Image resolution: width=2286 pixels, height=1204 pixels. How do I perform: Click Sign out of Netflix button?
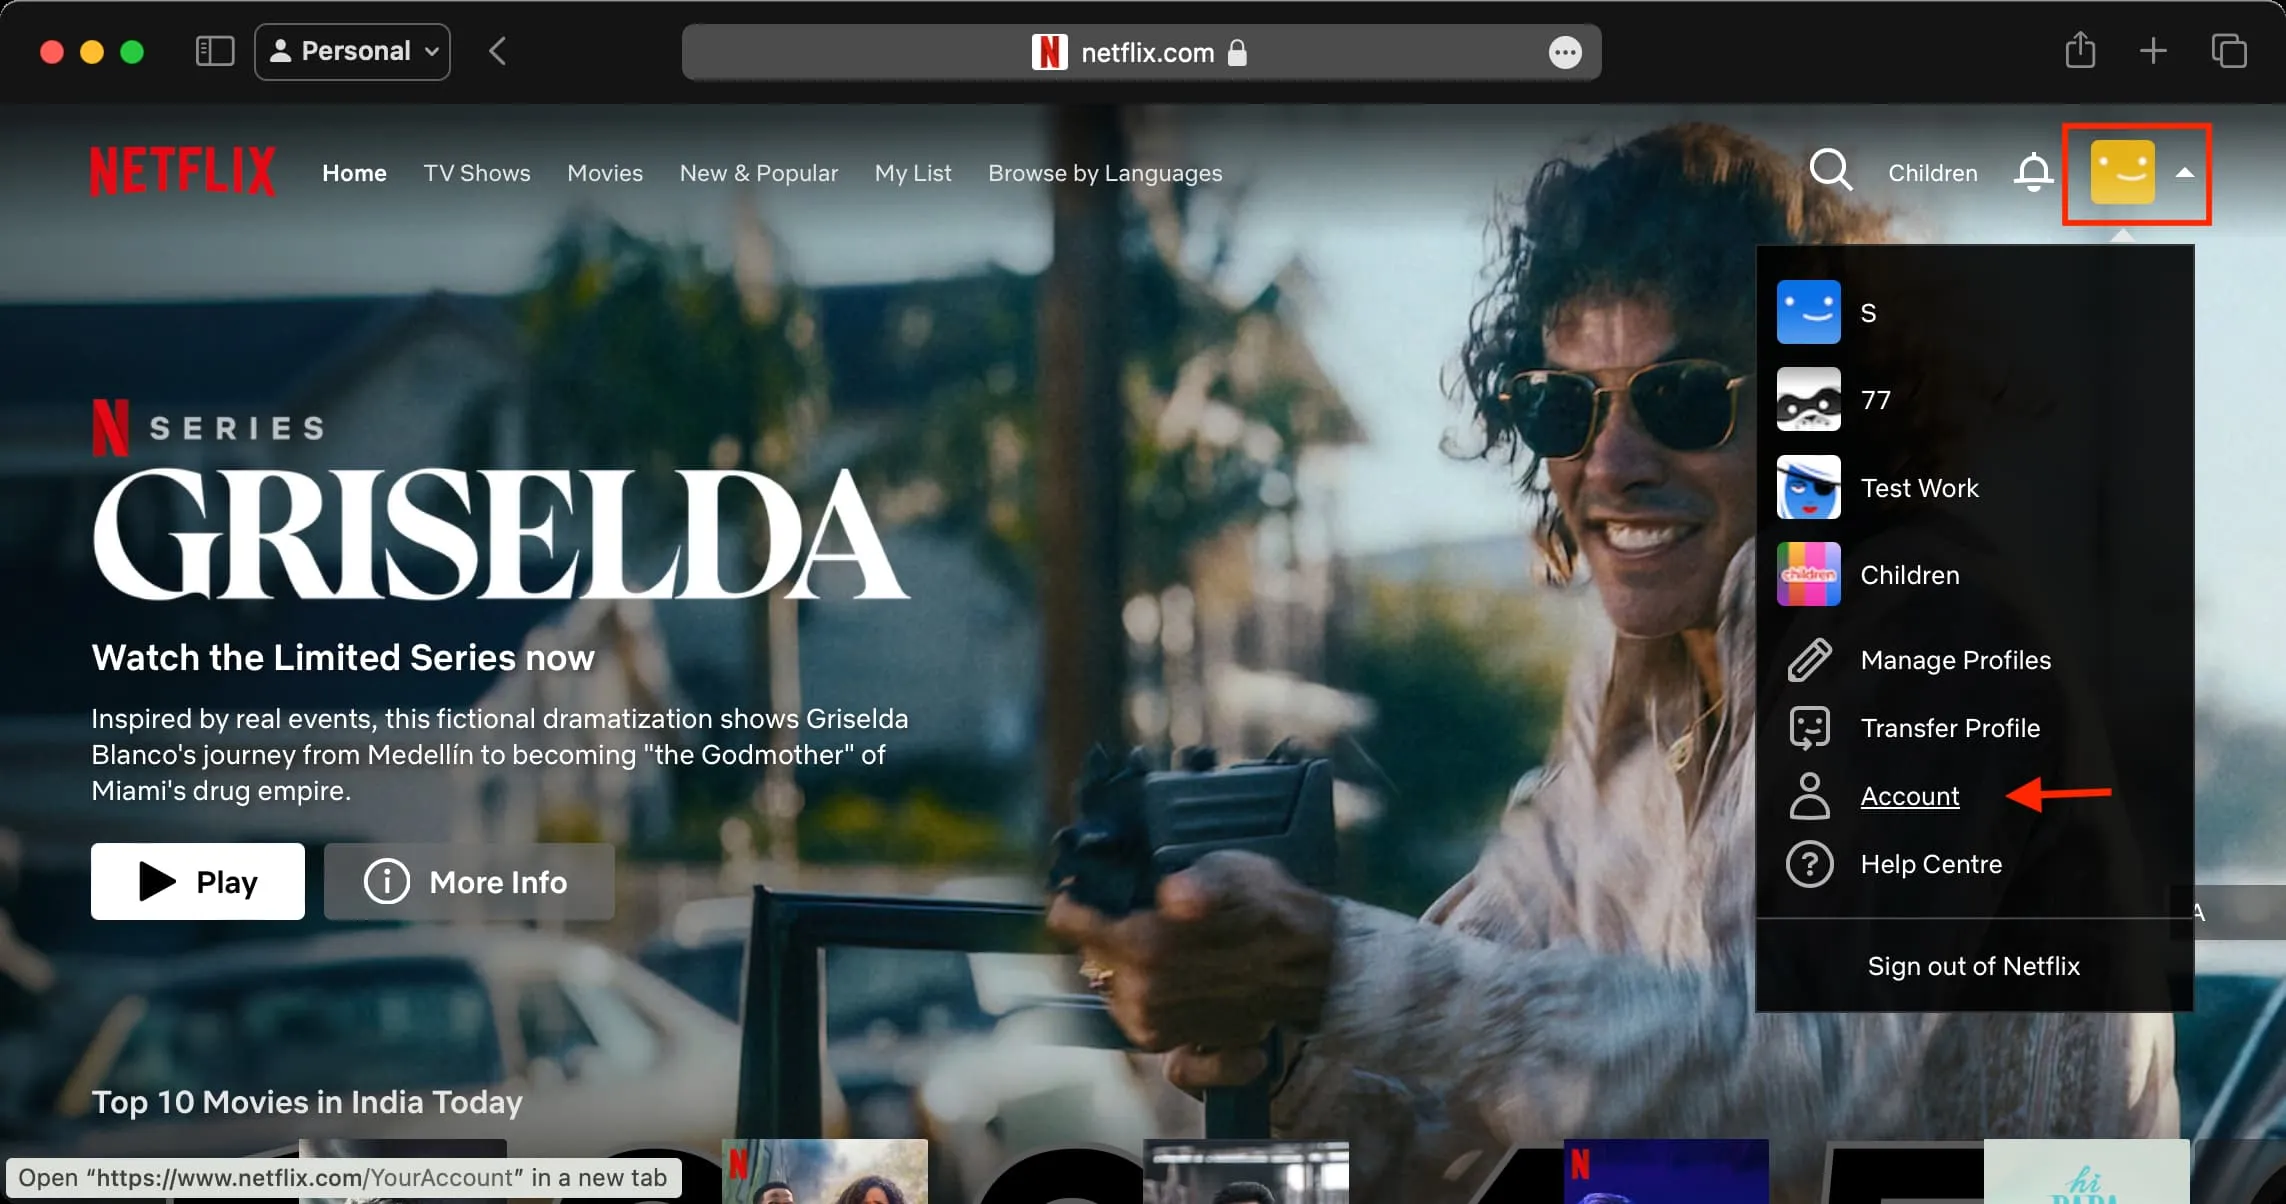[x=1973, y=965]
